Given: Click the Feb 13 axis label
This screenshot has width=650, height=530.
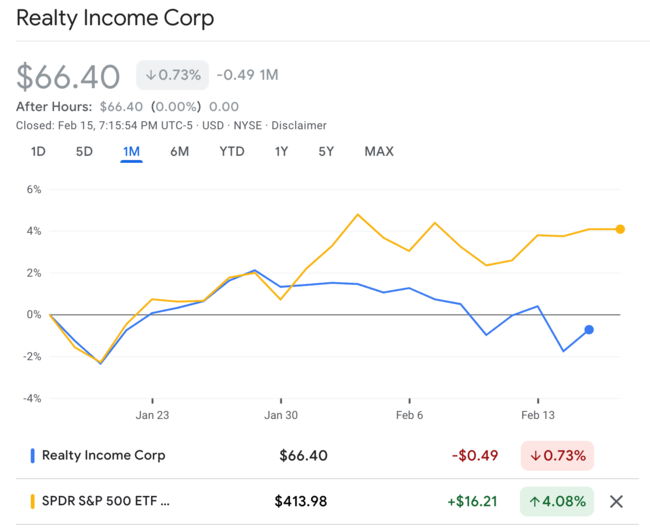Looking at the screenshot, I should tap(538, 415).
